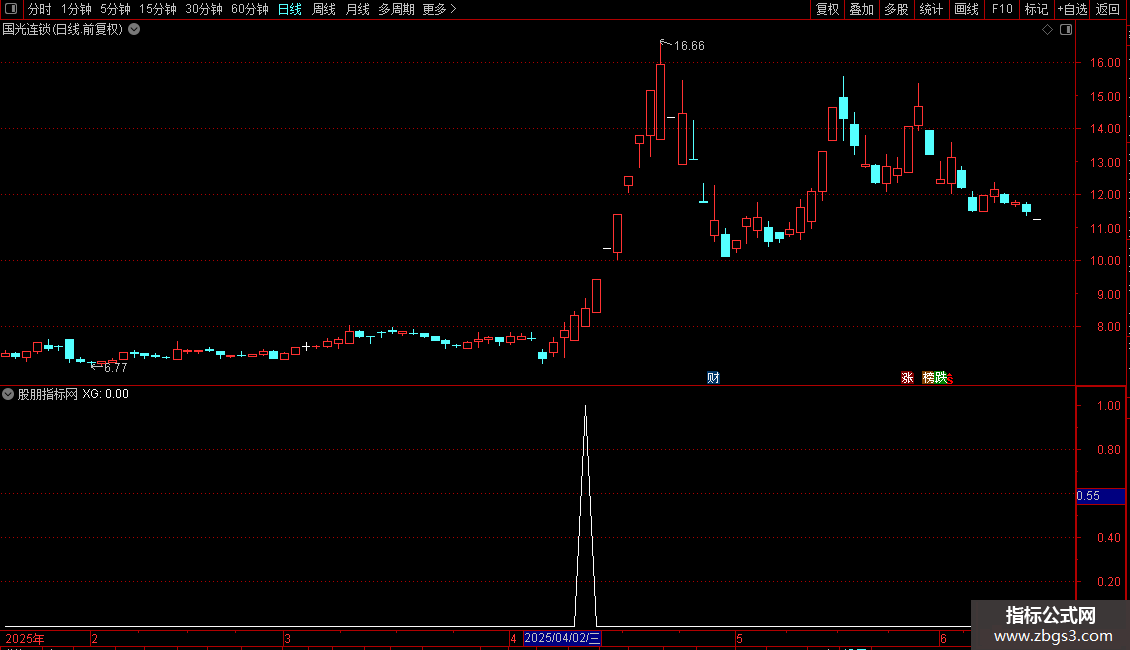Click the diamond marker icon at chart top right
The width and height of the screenshot is (1130, 650).
click(1048, 30)
